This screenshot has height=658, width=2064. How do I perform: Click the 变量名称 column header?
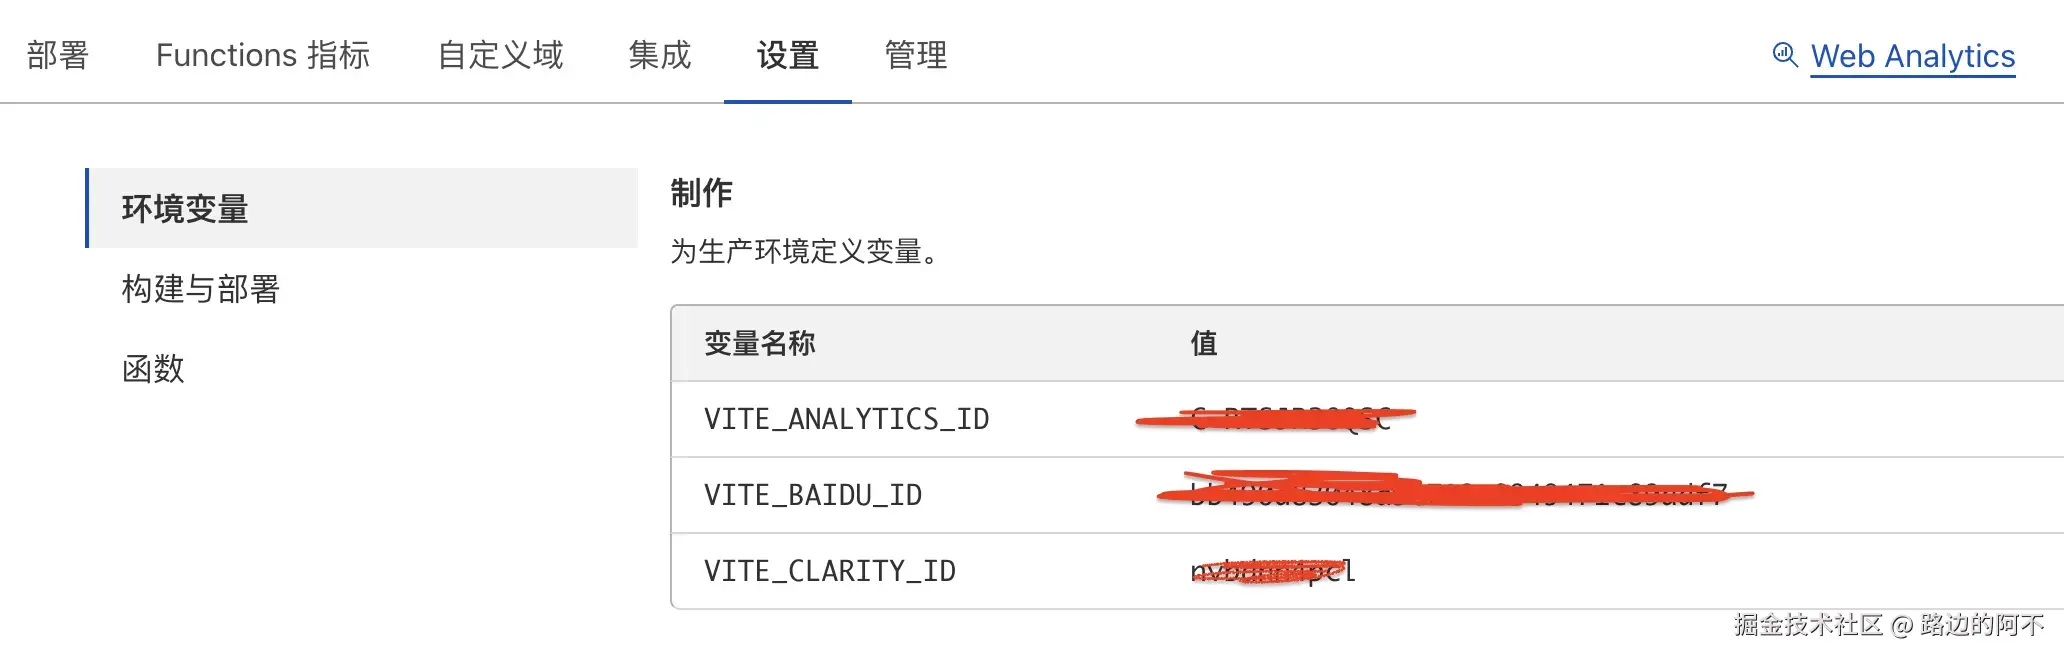coord(760,344)
